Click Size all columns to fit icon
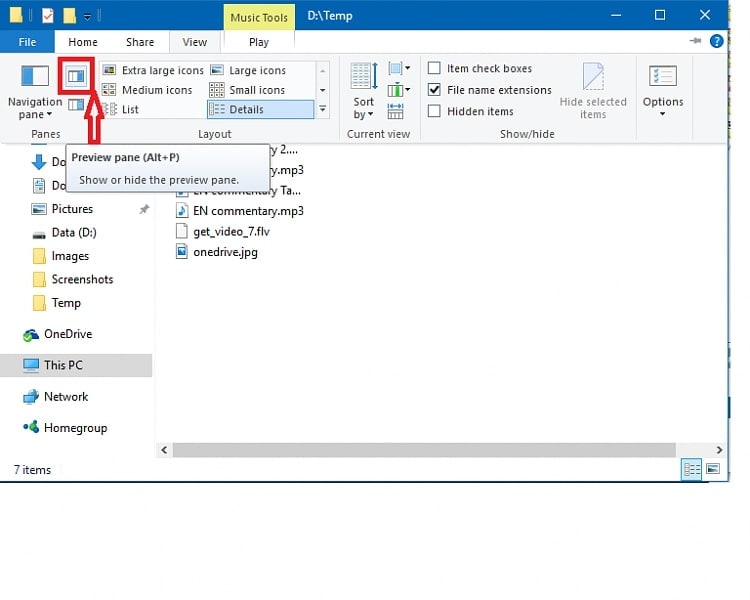The width and height of the screenshot is (750, 600). (x=396, y=111)
